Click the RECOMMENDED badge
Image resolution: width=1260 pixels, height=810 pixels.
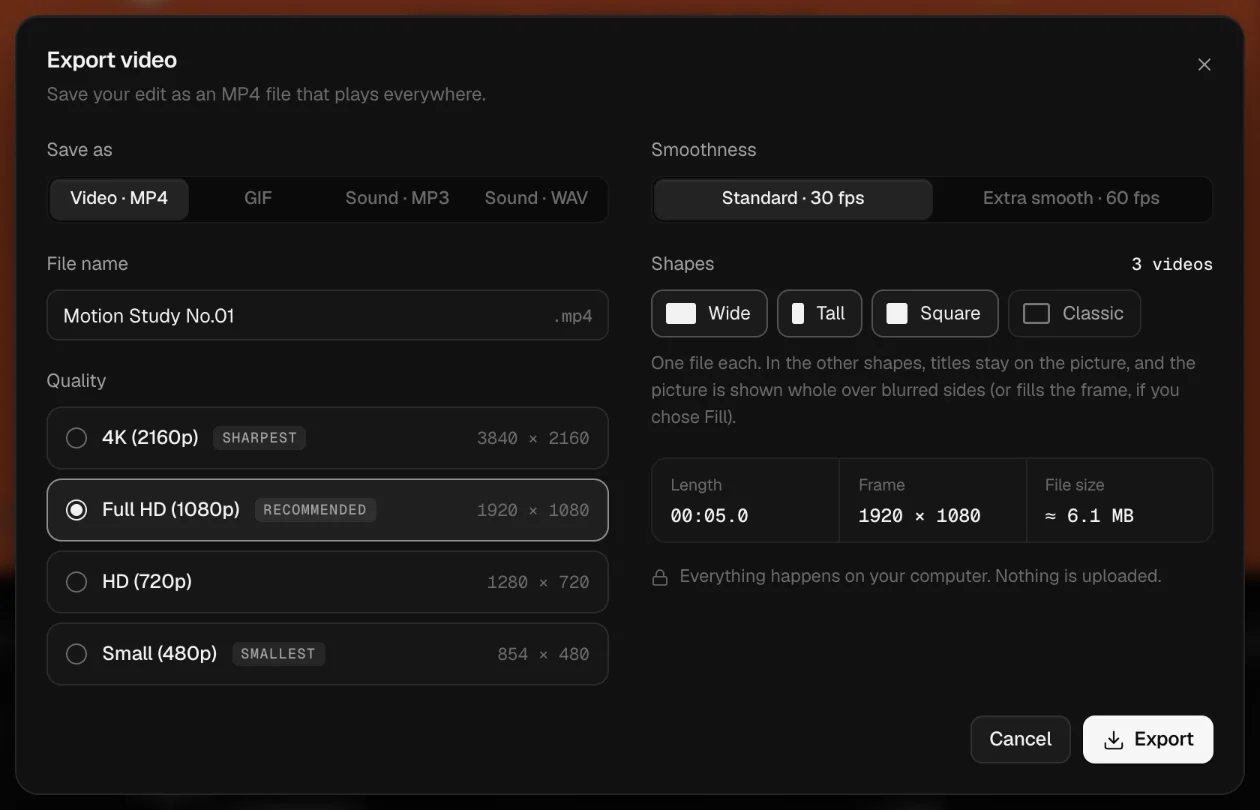coord(315,510)
